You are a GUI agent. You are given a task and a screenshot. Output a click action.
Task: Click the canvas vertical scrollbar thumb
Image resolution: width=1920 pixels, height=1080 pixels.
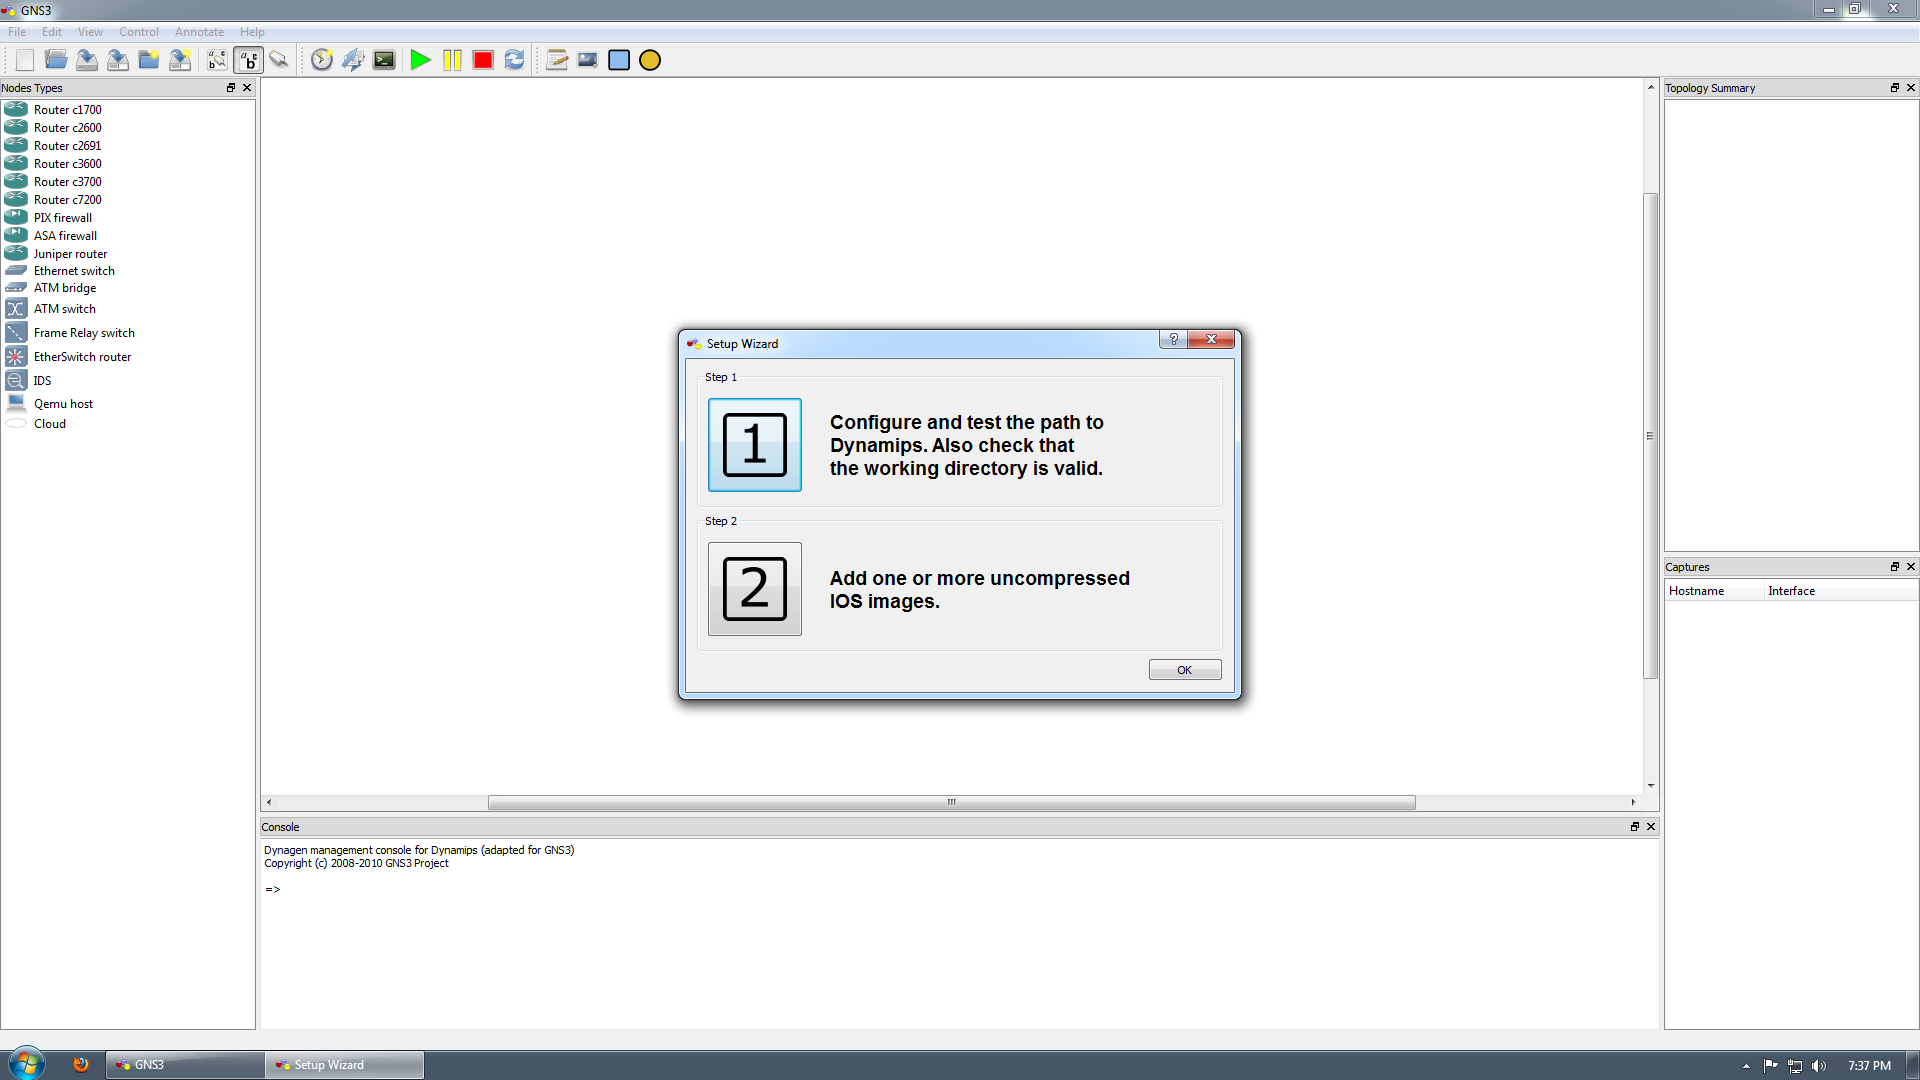1651,435
